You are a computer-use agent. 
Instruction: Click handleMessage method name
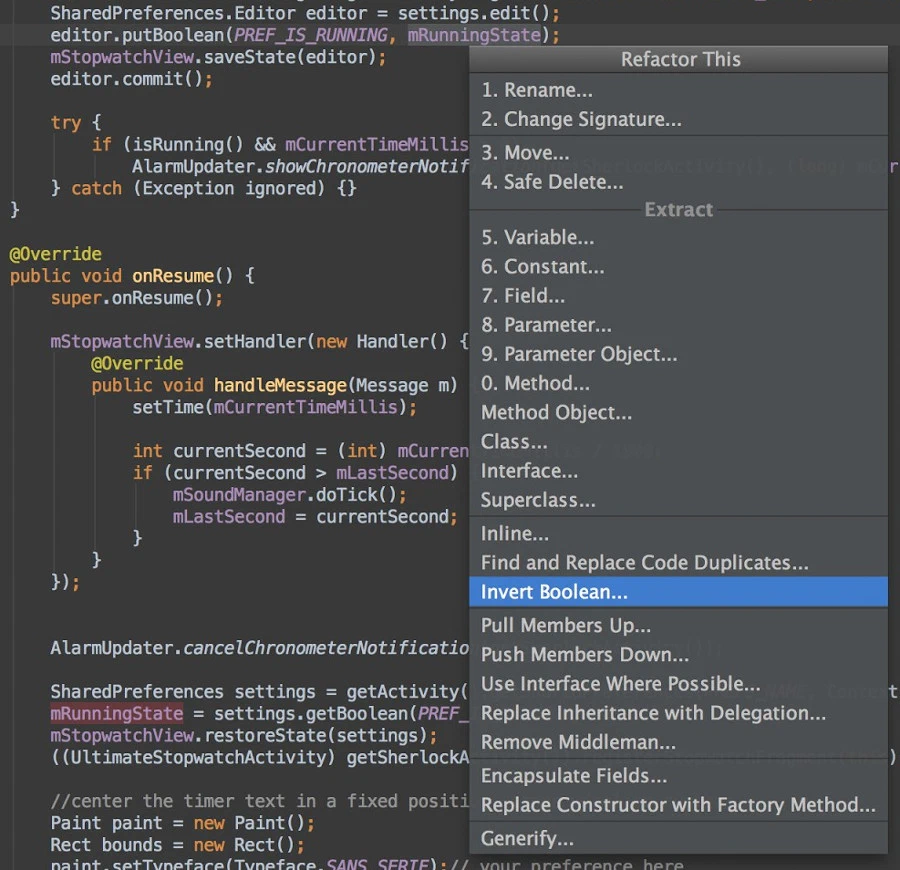point(280,385)
